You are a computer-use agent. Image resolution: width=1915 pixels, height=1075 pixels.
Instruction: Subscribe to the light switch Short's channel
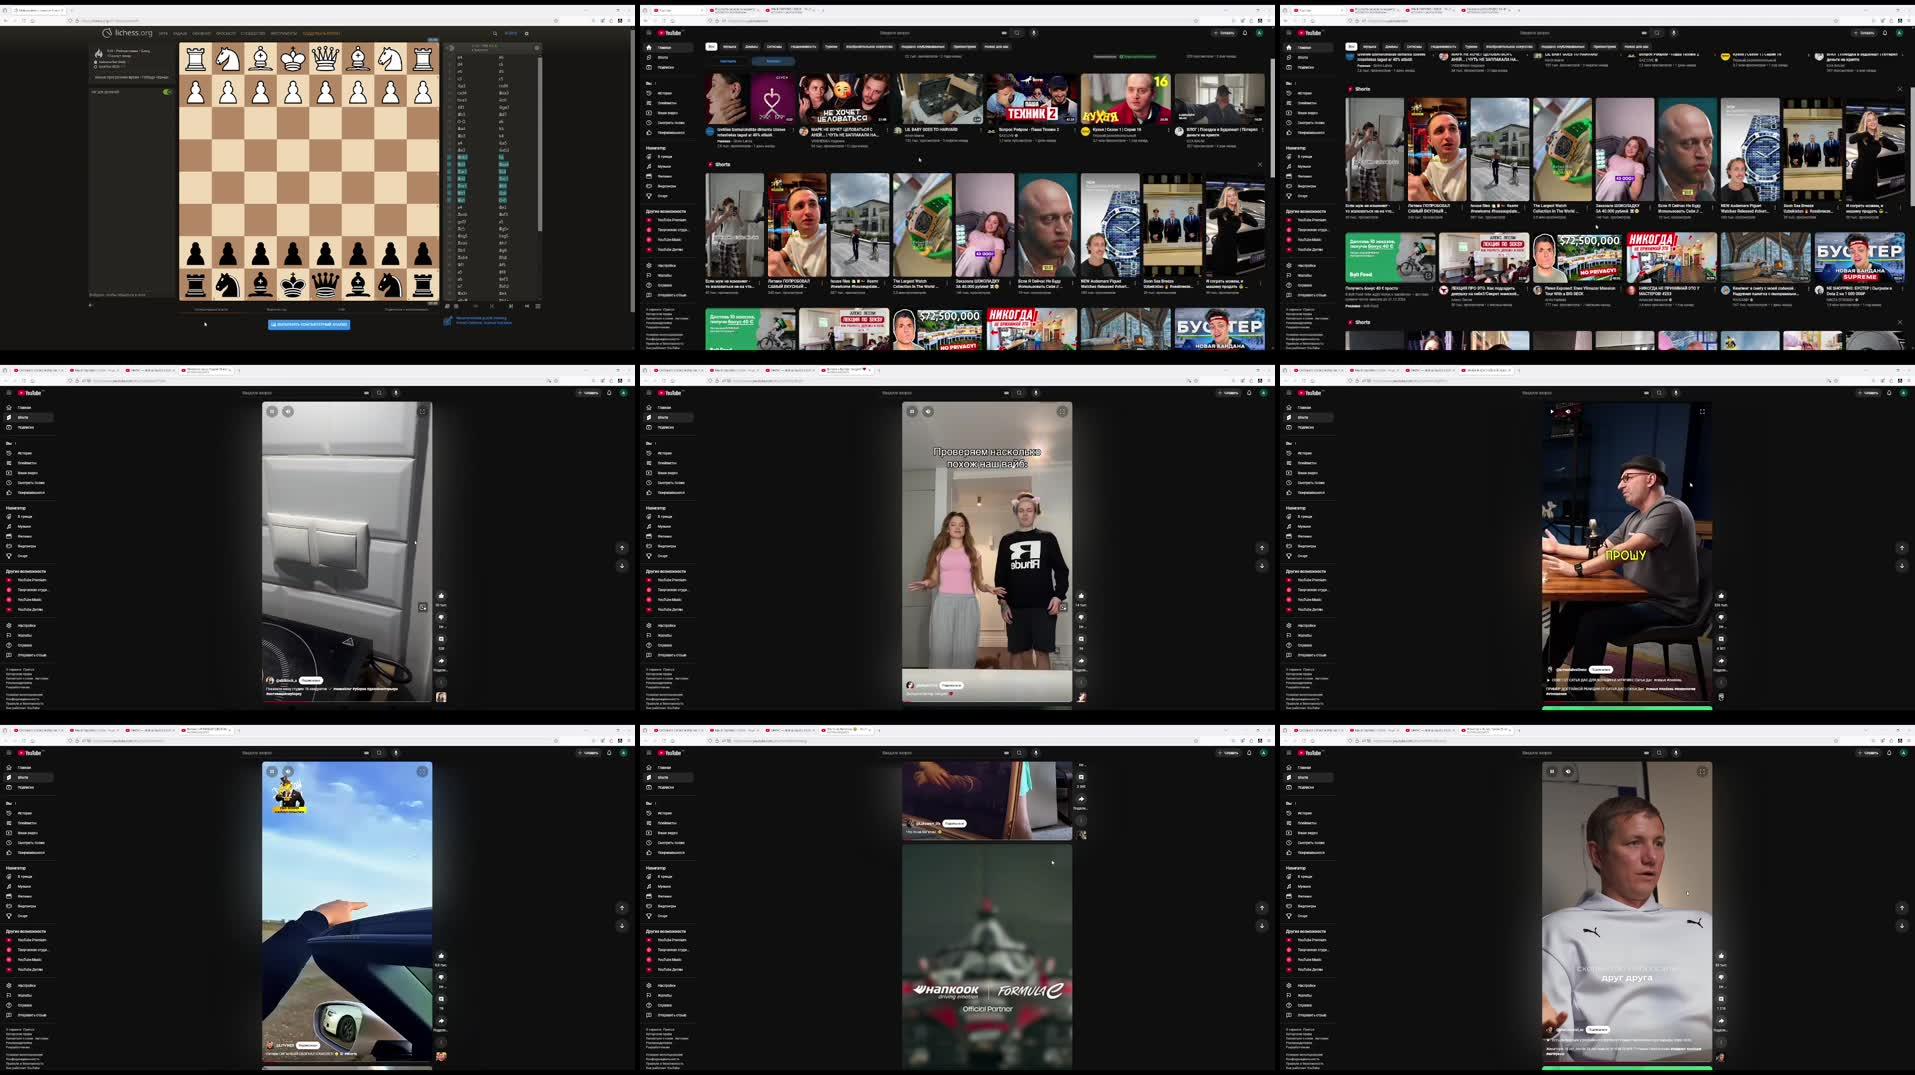[311, 680]
